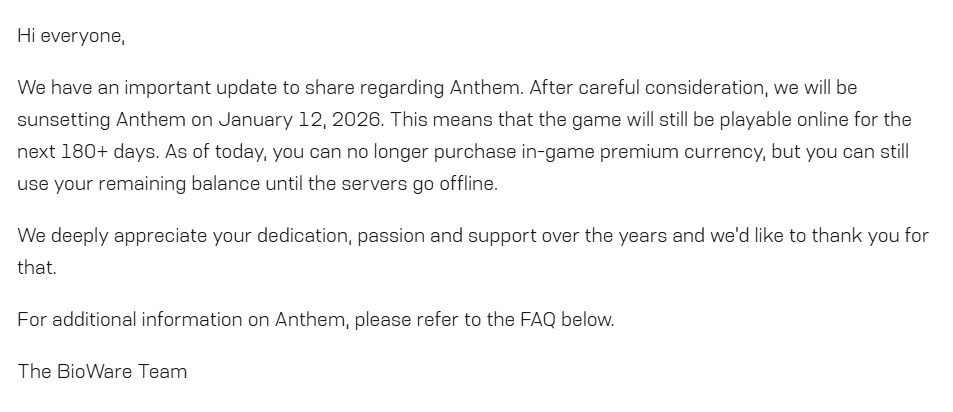The height and width of the screenshot is (412, 953).
Task: Click the word 'dedication'
Action: [304, 236]
